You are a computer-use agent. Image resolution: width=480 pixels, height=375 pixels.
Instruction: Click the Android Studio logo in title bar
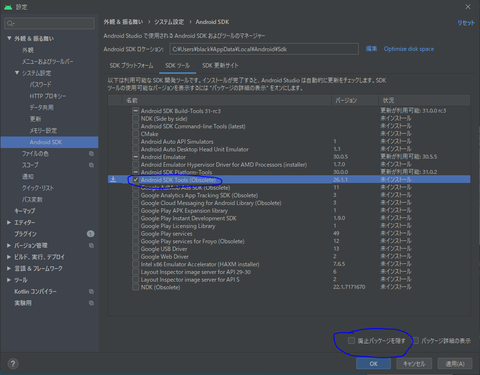pos(8,7)
